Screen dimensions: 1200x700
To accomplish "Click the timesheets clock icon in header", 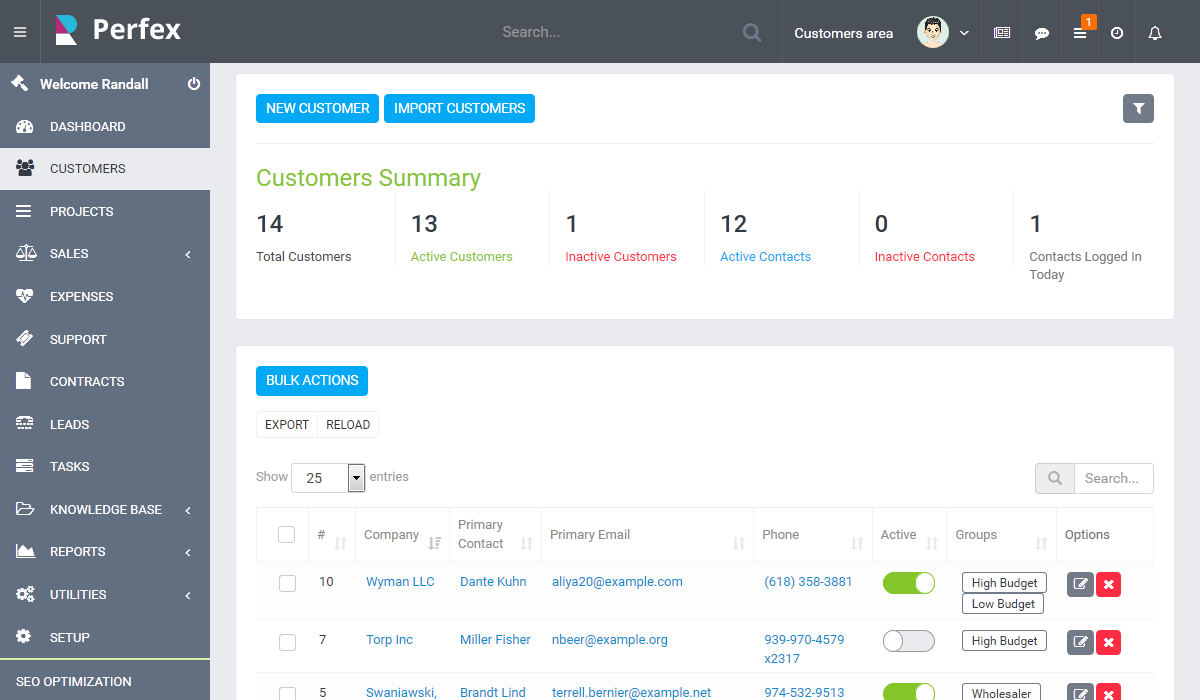I will 1117,33.
